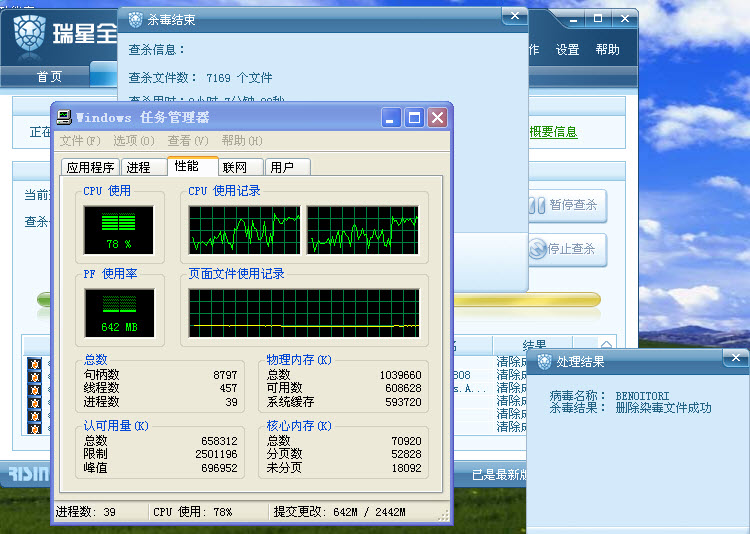Screen dimensions: 750x534
Task: Open the 查看(V) menu in Task Manager
Action: 188,141
